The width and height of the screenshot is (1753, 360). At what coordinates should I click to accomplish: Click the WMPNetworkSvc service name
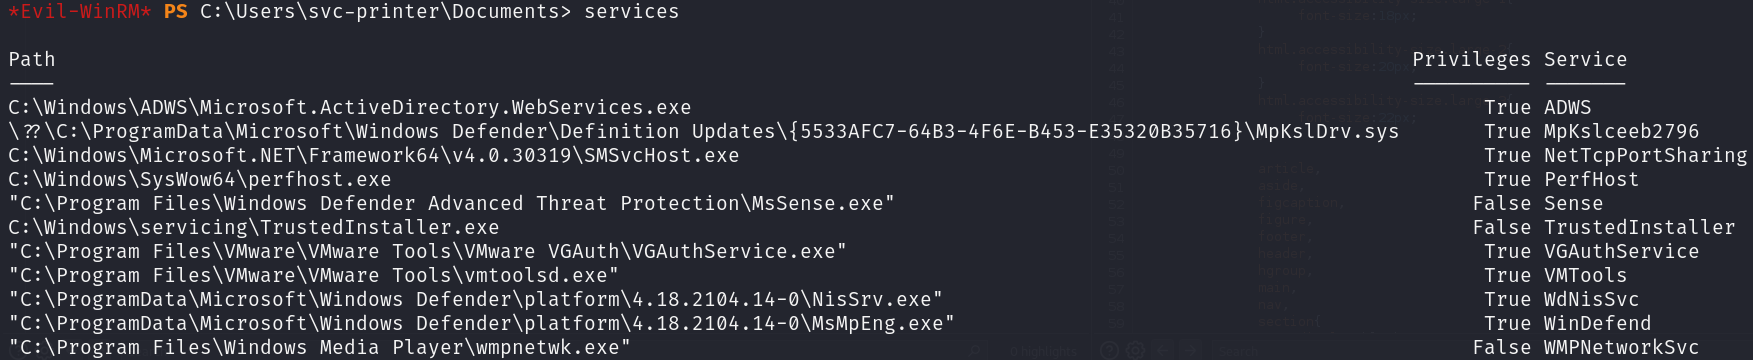coord(1621,348)
